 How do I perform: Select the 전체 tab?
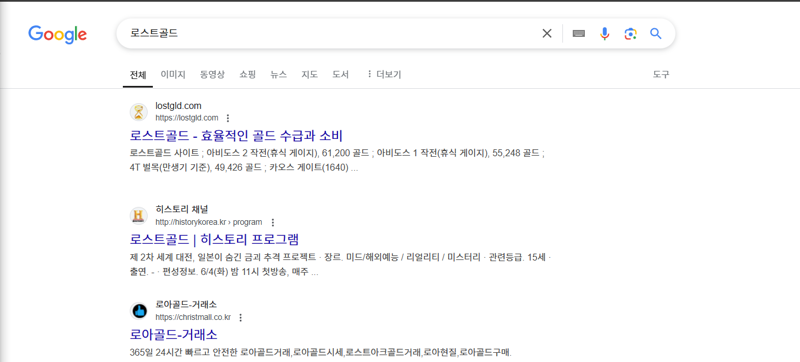138,75
